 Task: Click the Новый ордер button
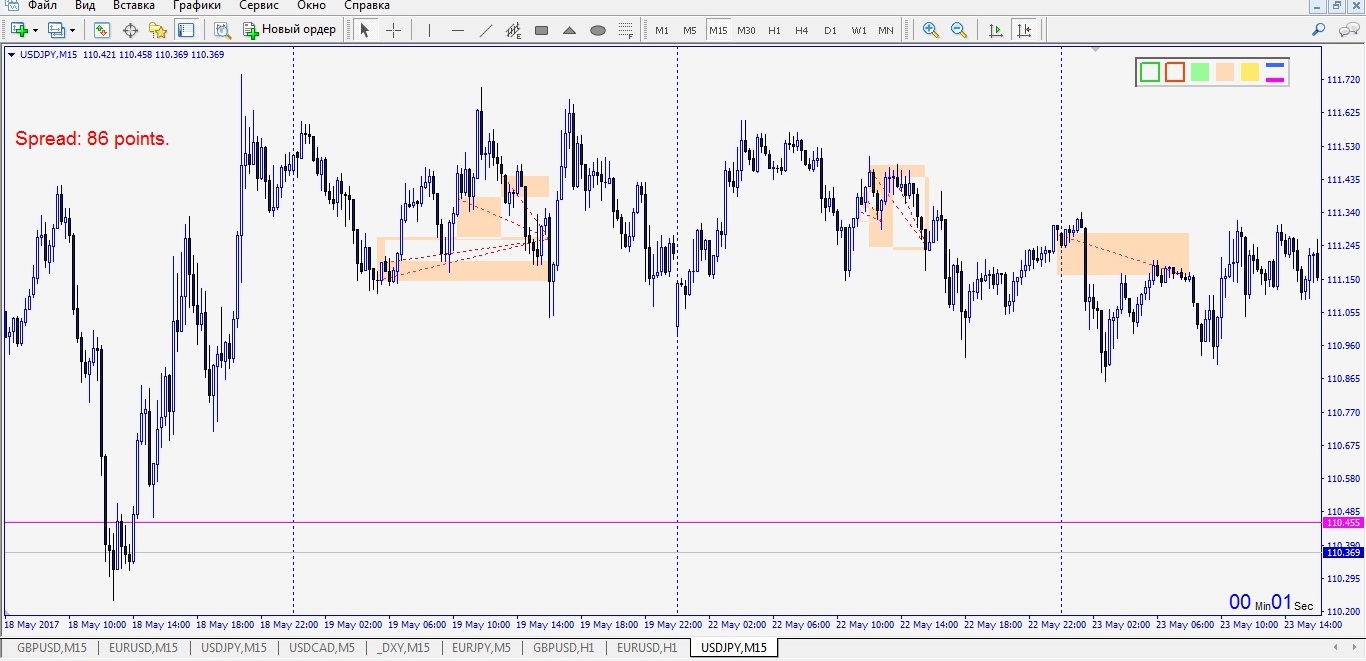[289, 30]
